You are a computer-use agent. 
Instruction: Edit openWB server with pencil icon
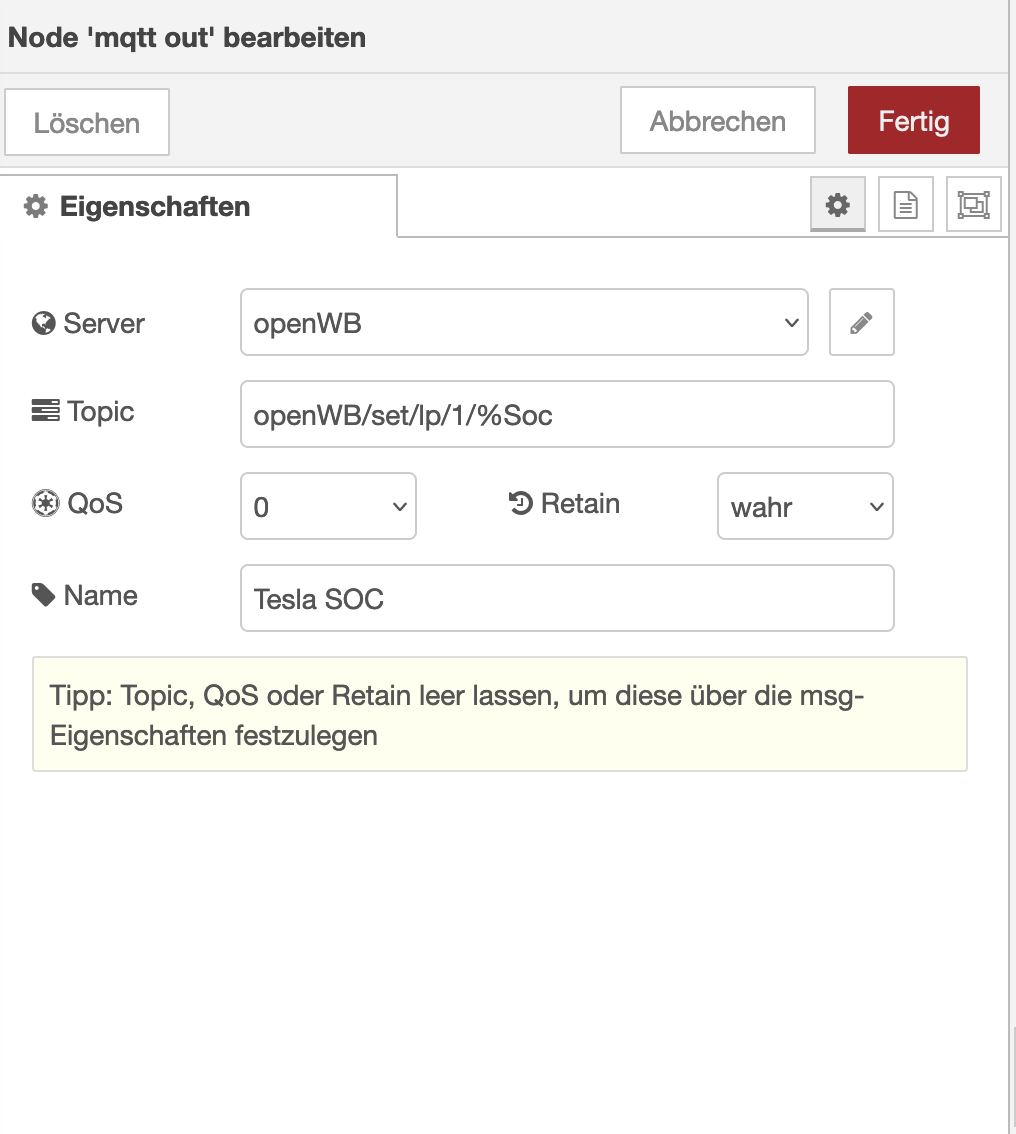[861, 323]
